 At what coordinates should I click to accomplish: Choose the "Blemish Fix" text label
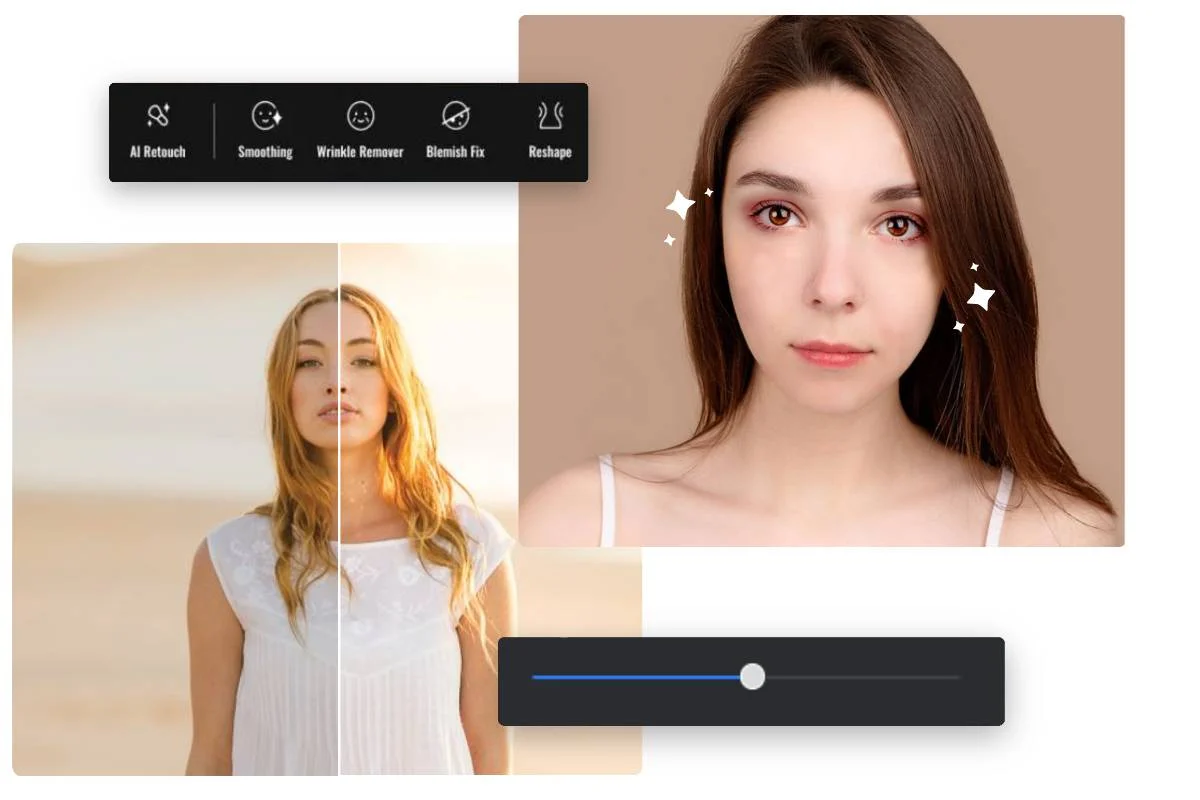[x=455, y=153]
